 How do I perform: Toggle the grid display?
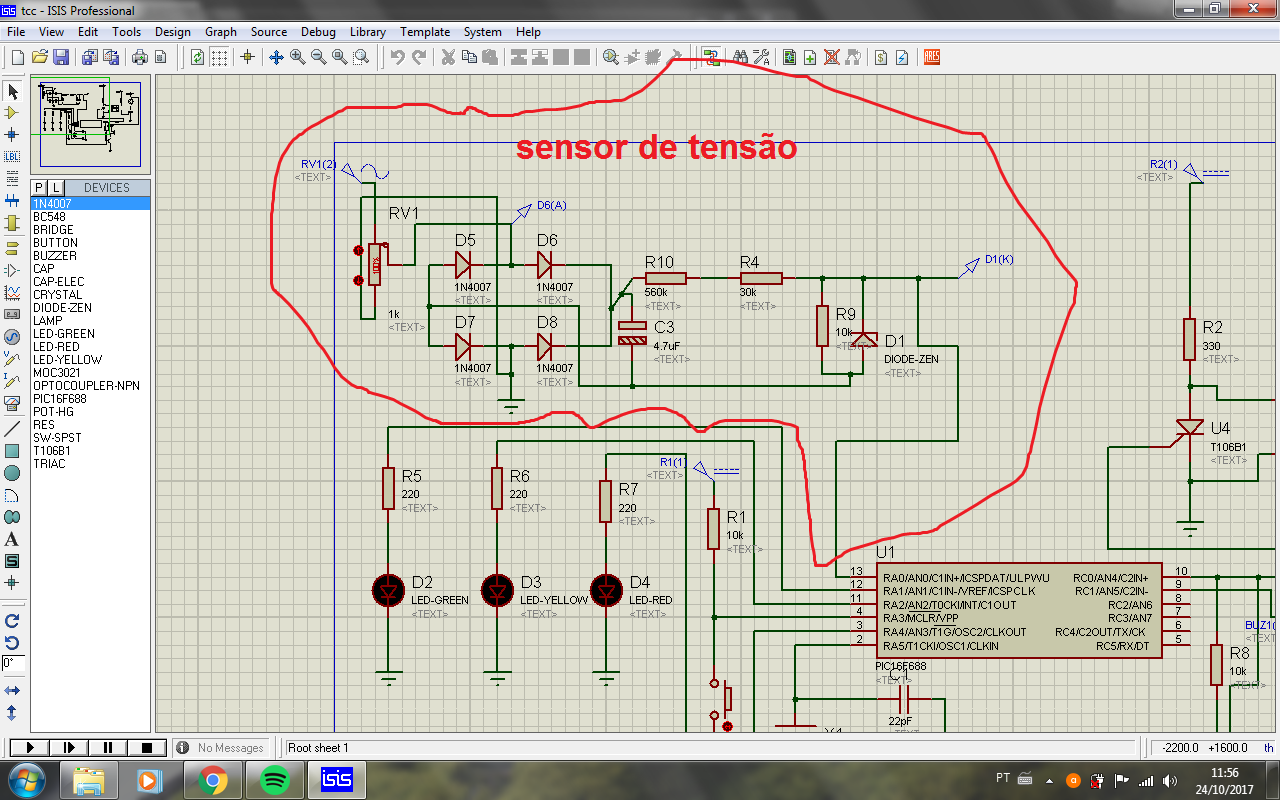point(219,57)
